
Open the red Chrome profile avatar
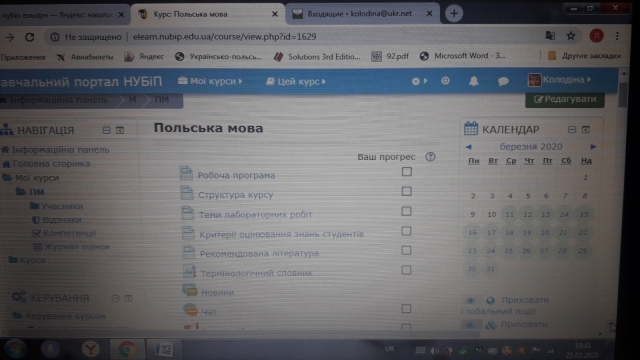coord(596,36)
